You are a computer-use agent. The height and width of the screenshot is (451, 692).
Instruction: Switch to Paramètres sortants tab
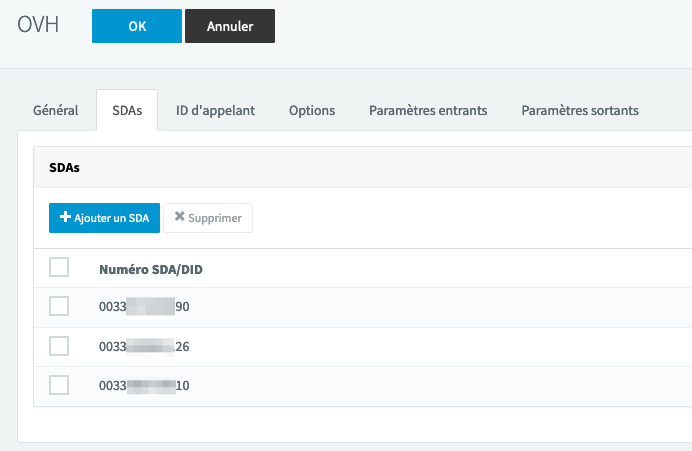click(x=580, y=110)
